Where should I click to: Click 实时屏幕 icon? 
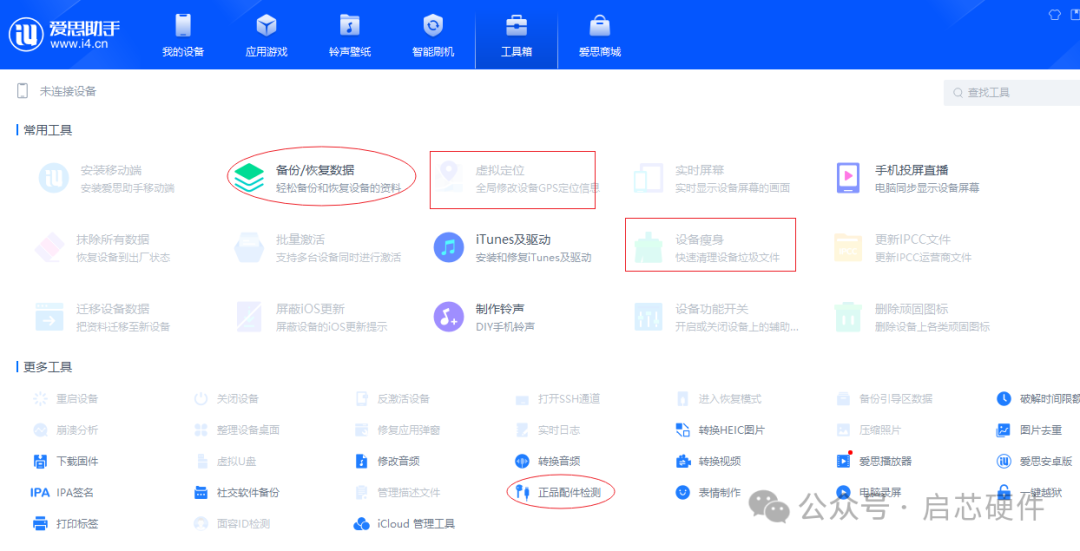(649, 178)
